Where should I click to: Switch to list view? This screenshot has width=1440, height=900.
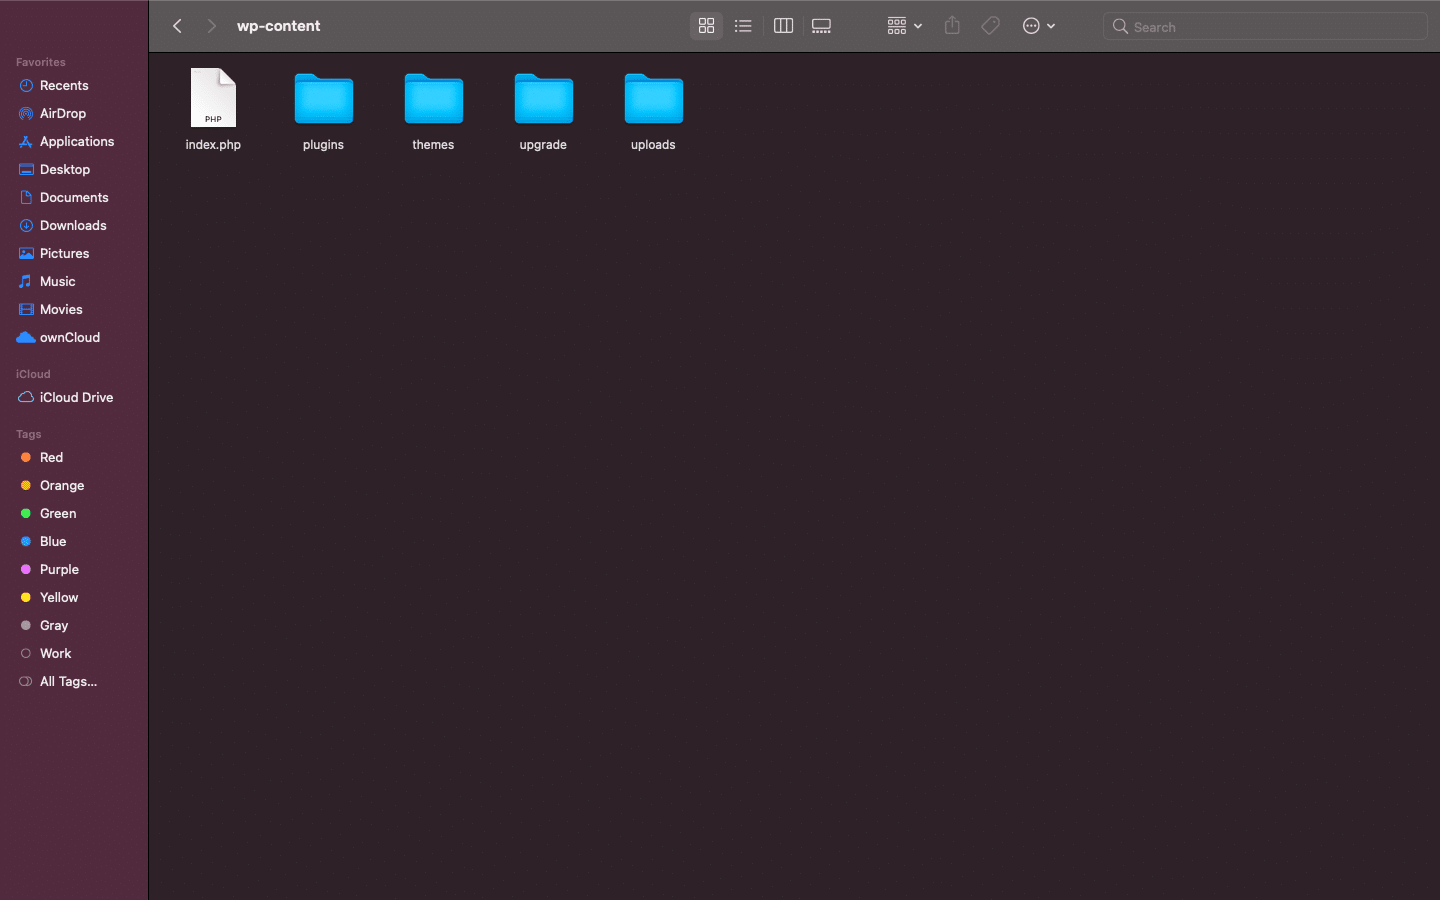(x=743, y=26)
